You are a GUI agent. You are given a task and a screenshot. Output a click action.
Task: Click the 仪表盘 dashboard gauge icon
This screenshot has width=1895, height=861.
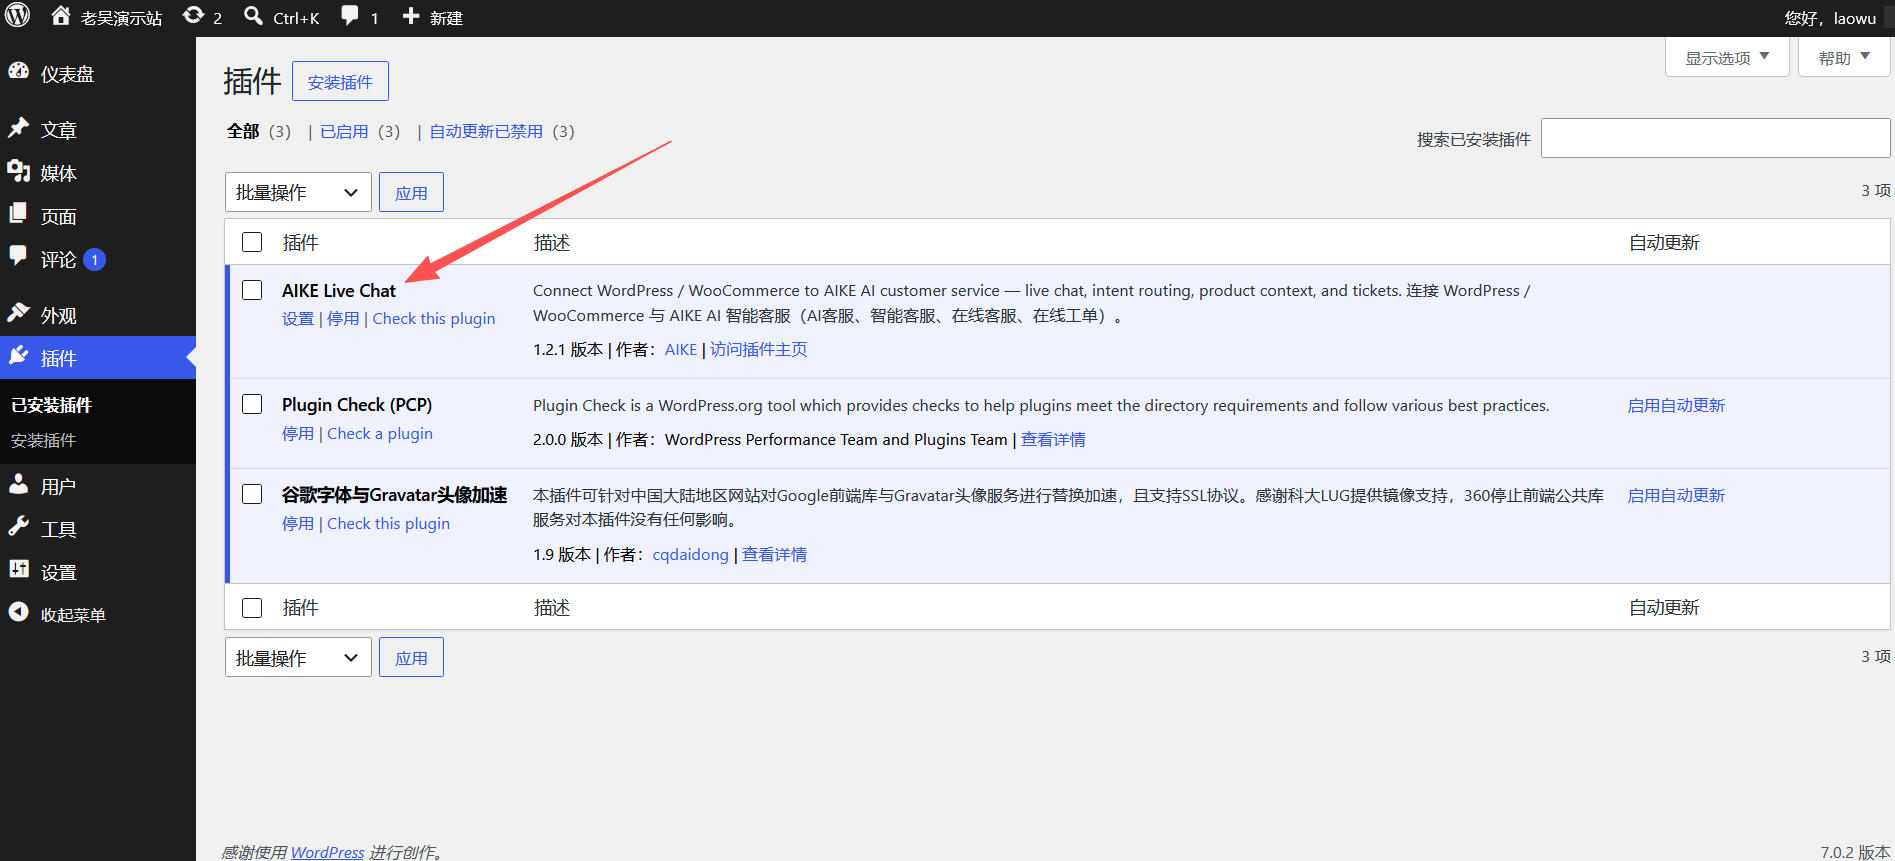19,72
